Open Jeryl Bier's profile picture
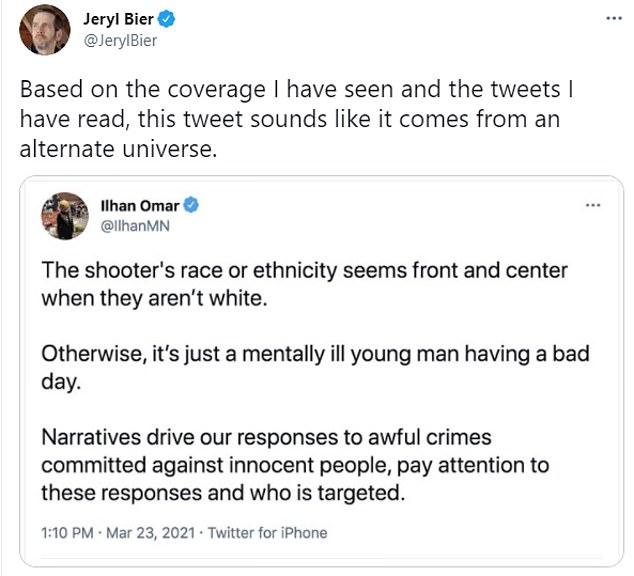Image resolution: width=634 pixels, height=576 pixels. (x=45, y=30)
